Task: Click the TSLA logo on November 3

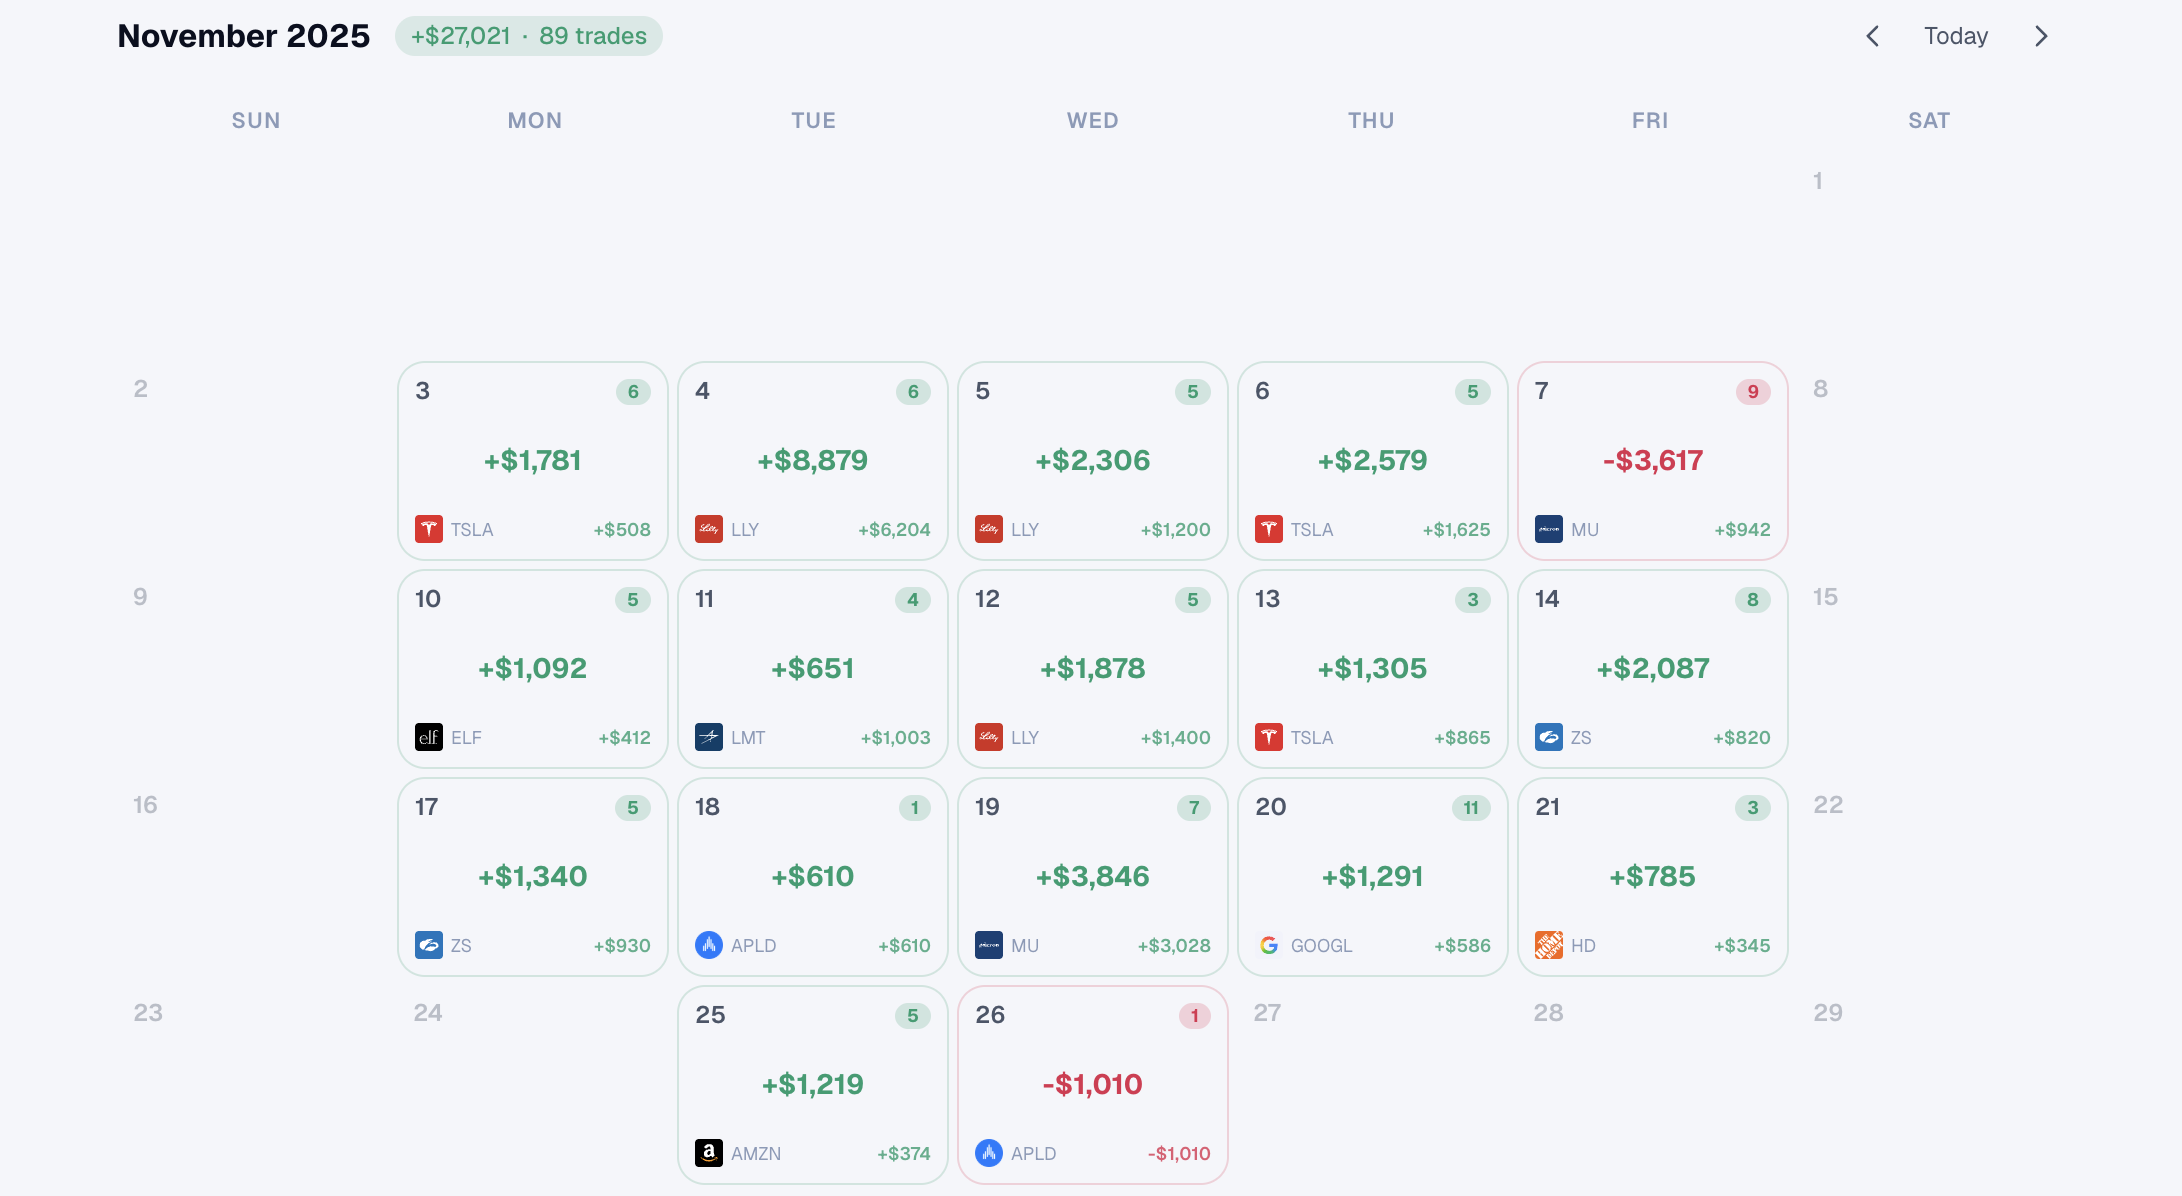Action: coord(429,529)
